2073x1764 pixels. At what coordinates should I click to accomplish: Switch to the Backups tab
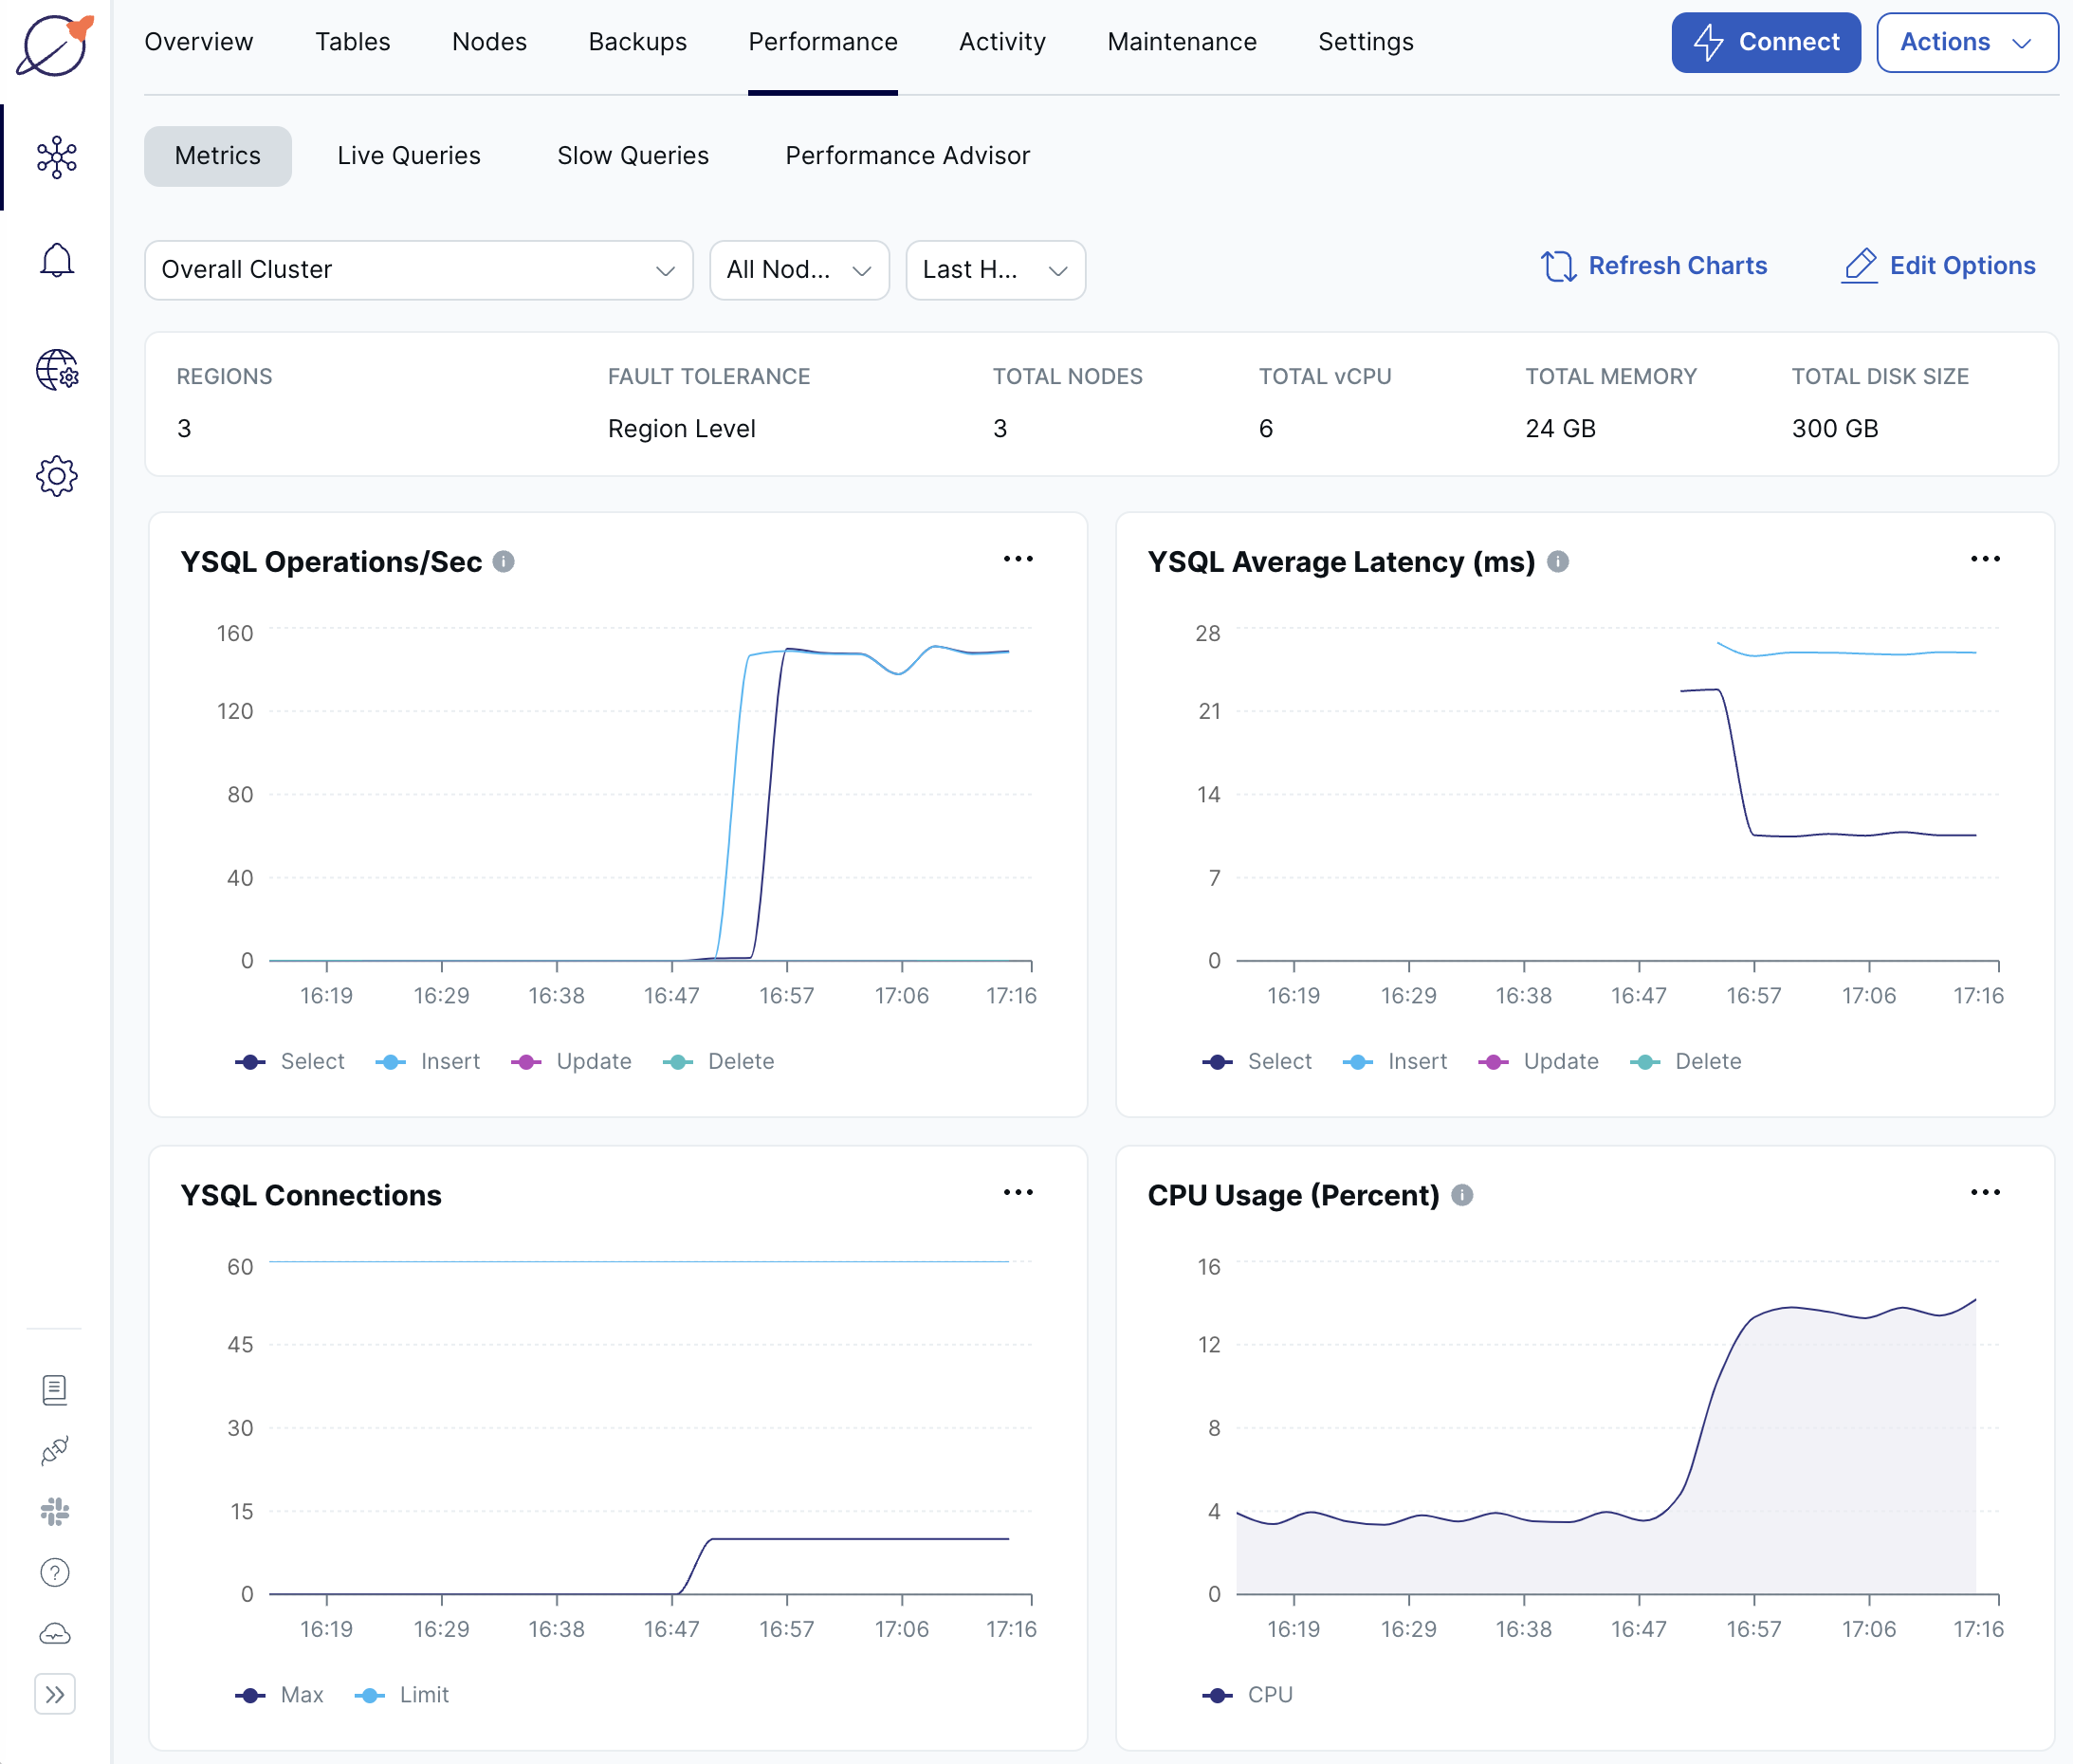tap(637, 42)
